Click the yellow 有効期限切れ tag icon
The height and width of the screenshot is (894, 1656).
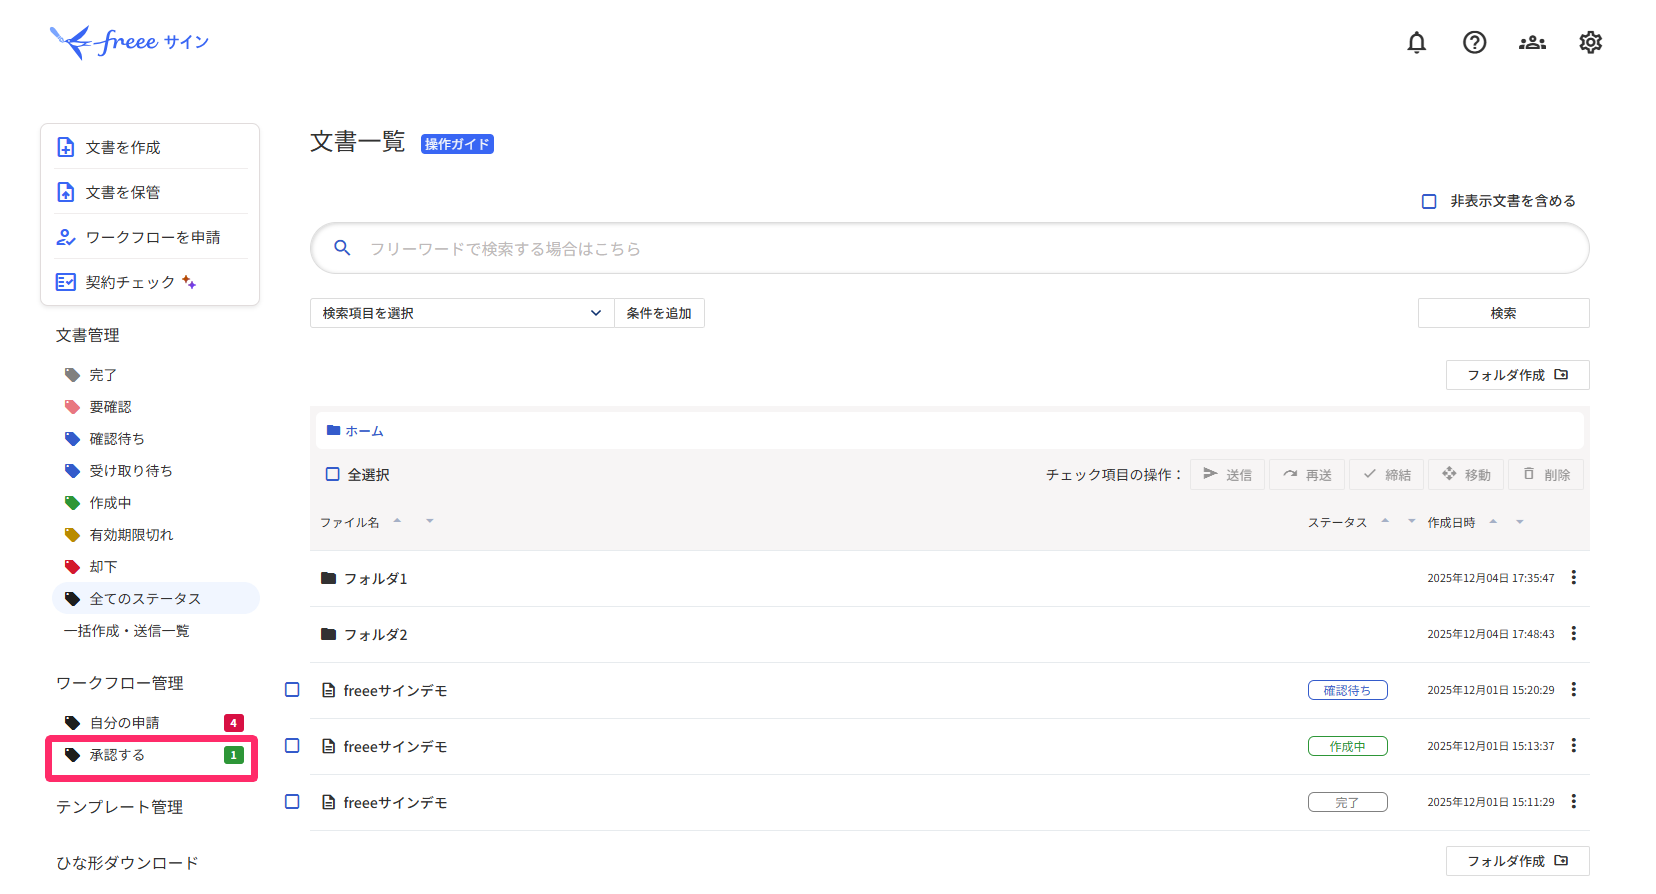pos(72,535)
